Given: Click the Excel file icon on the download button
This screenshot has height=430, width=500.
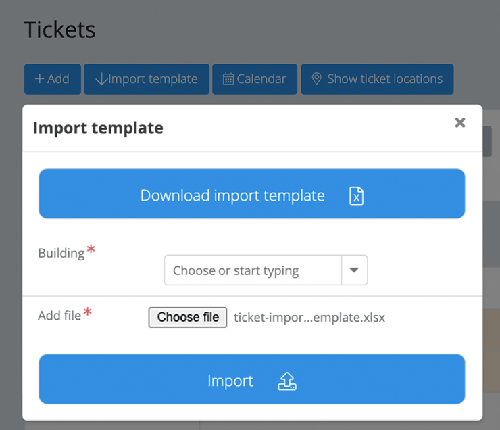Looking at the screenshot, I should [x=356, y=196].
